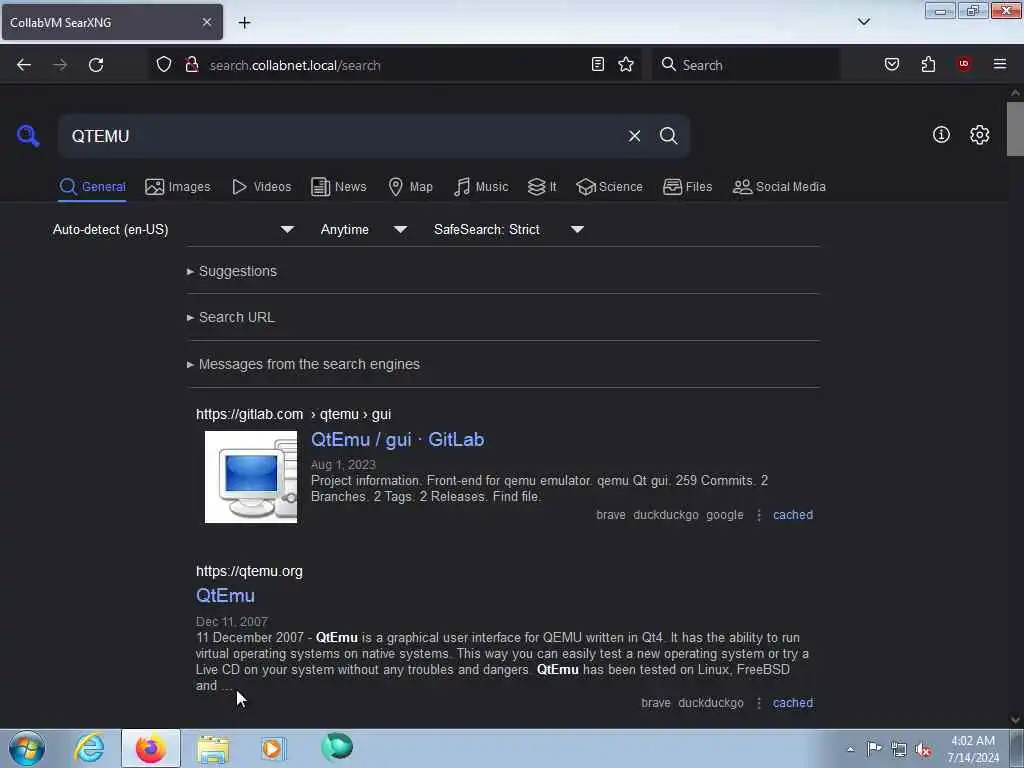Viewport: 1024px width, 768px height.
Task: Reload the page with the refresh icon
Action: 96,65
